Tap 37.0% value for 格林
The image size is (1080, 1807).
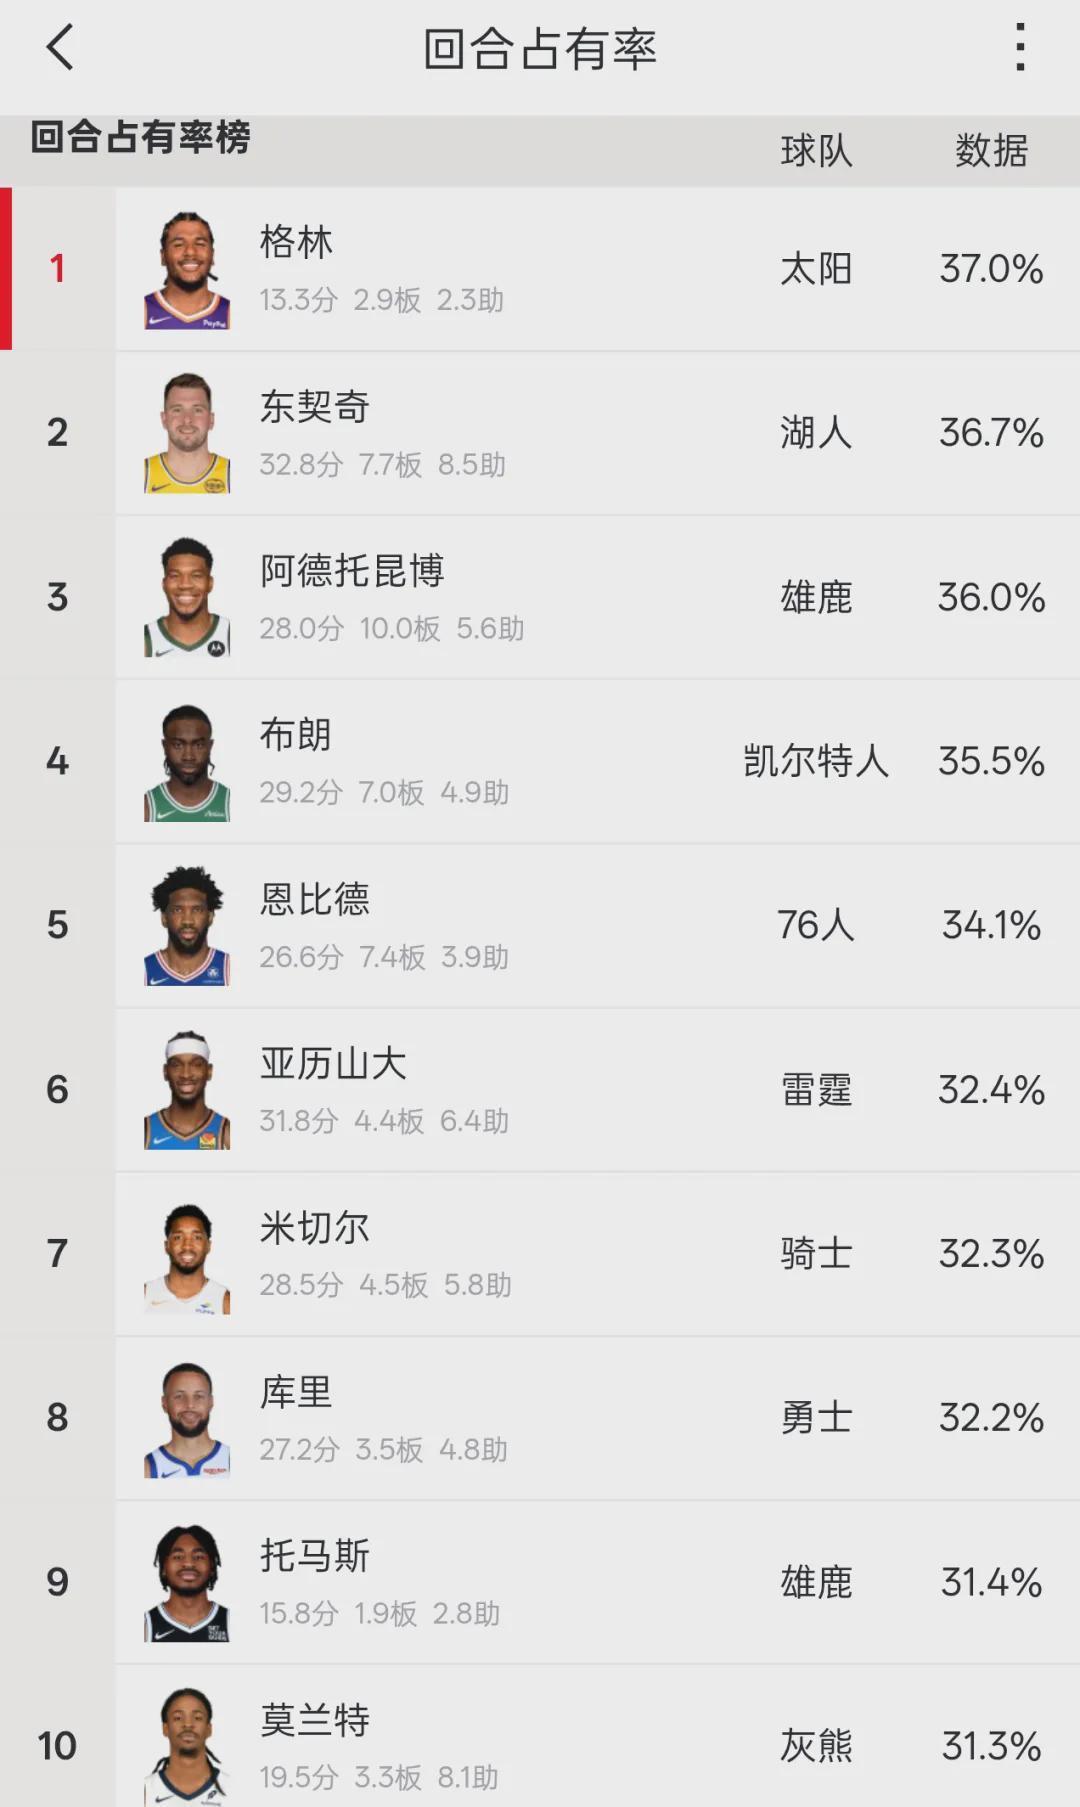(992, 266)
